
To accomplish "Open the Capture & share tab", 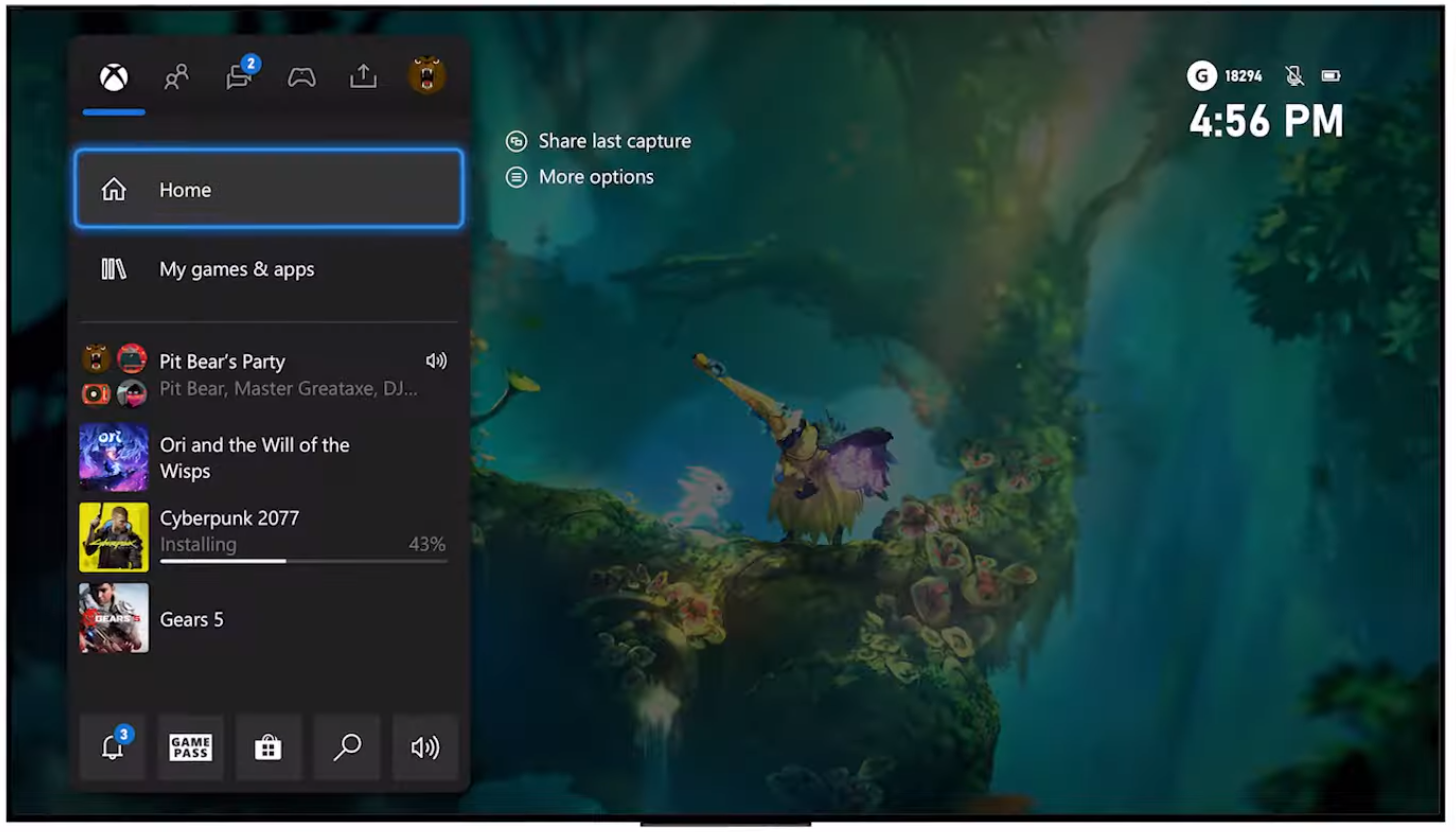I will click(363, 77).
